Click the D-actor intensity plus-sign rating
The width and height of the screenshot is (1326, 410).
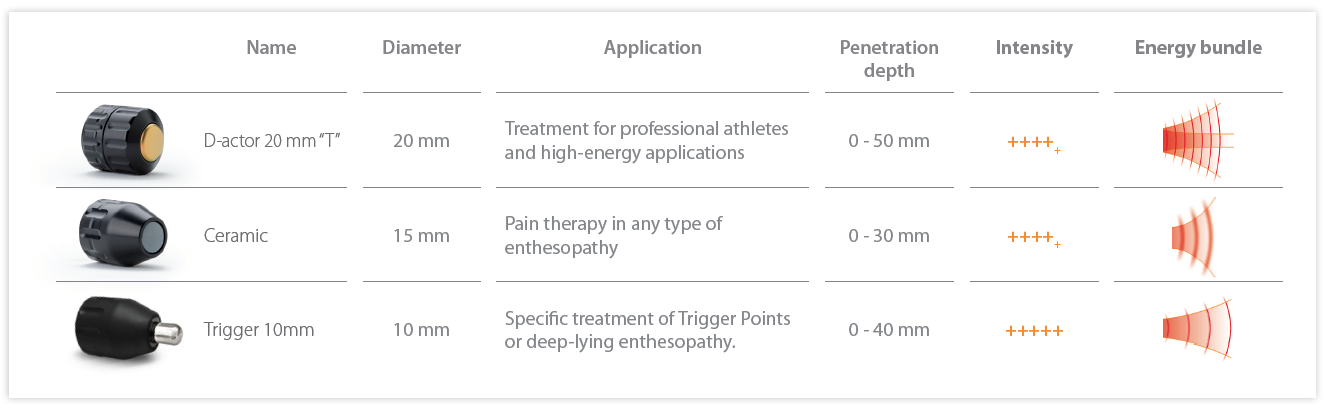1034,143
